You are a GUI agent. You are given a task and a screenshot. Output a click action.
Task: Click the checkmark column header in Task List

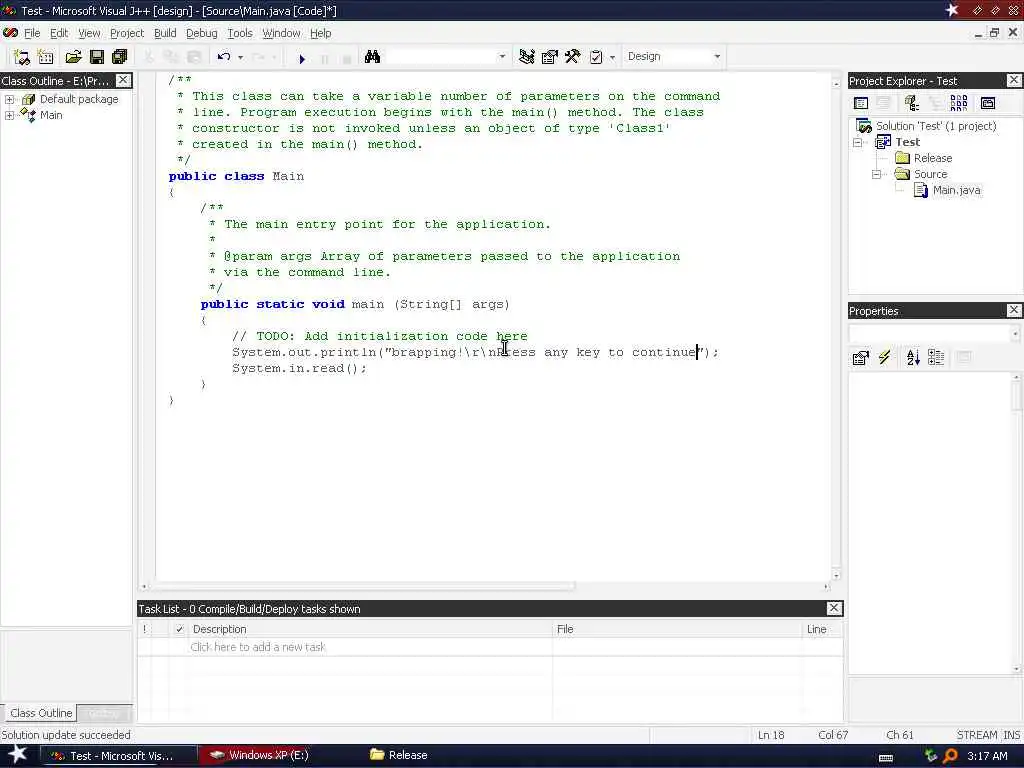tap(179, 629)
